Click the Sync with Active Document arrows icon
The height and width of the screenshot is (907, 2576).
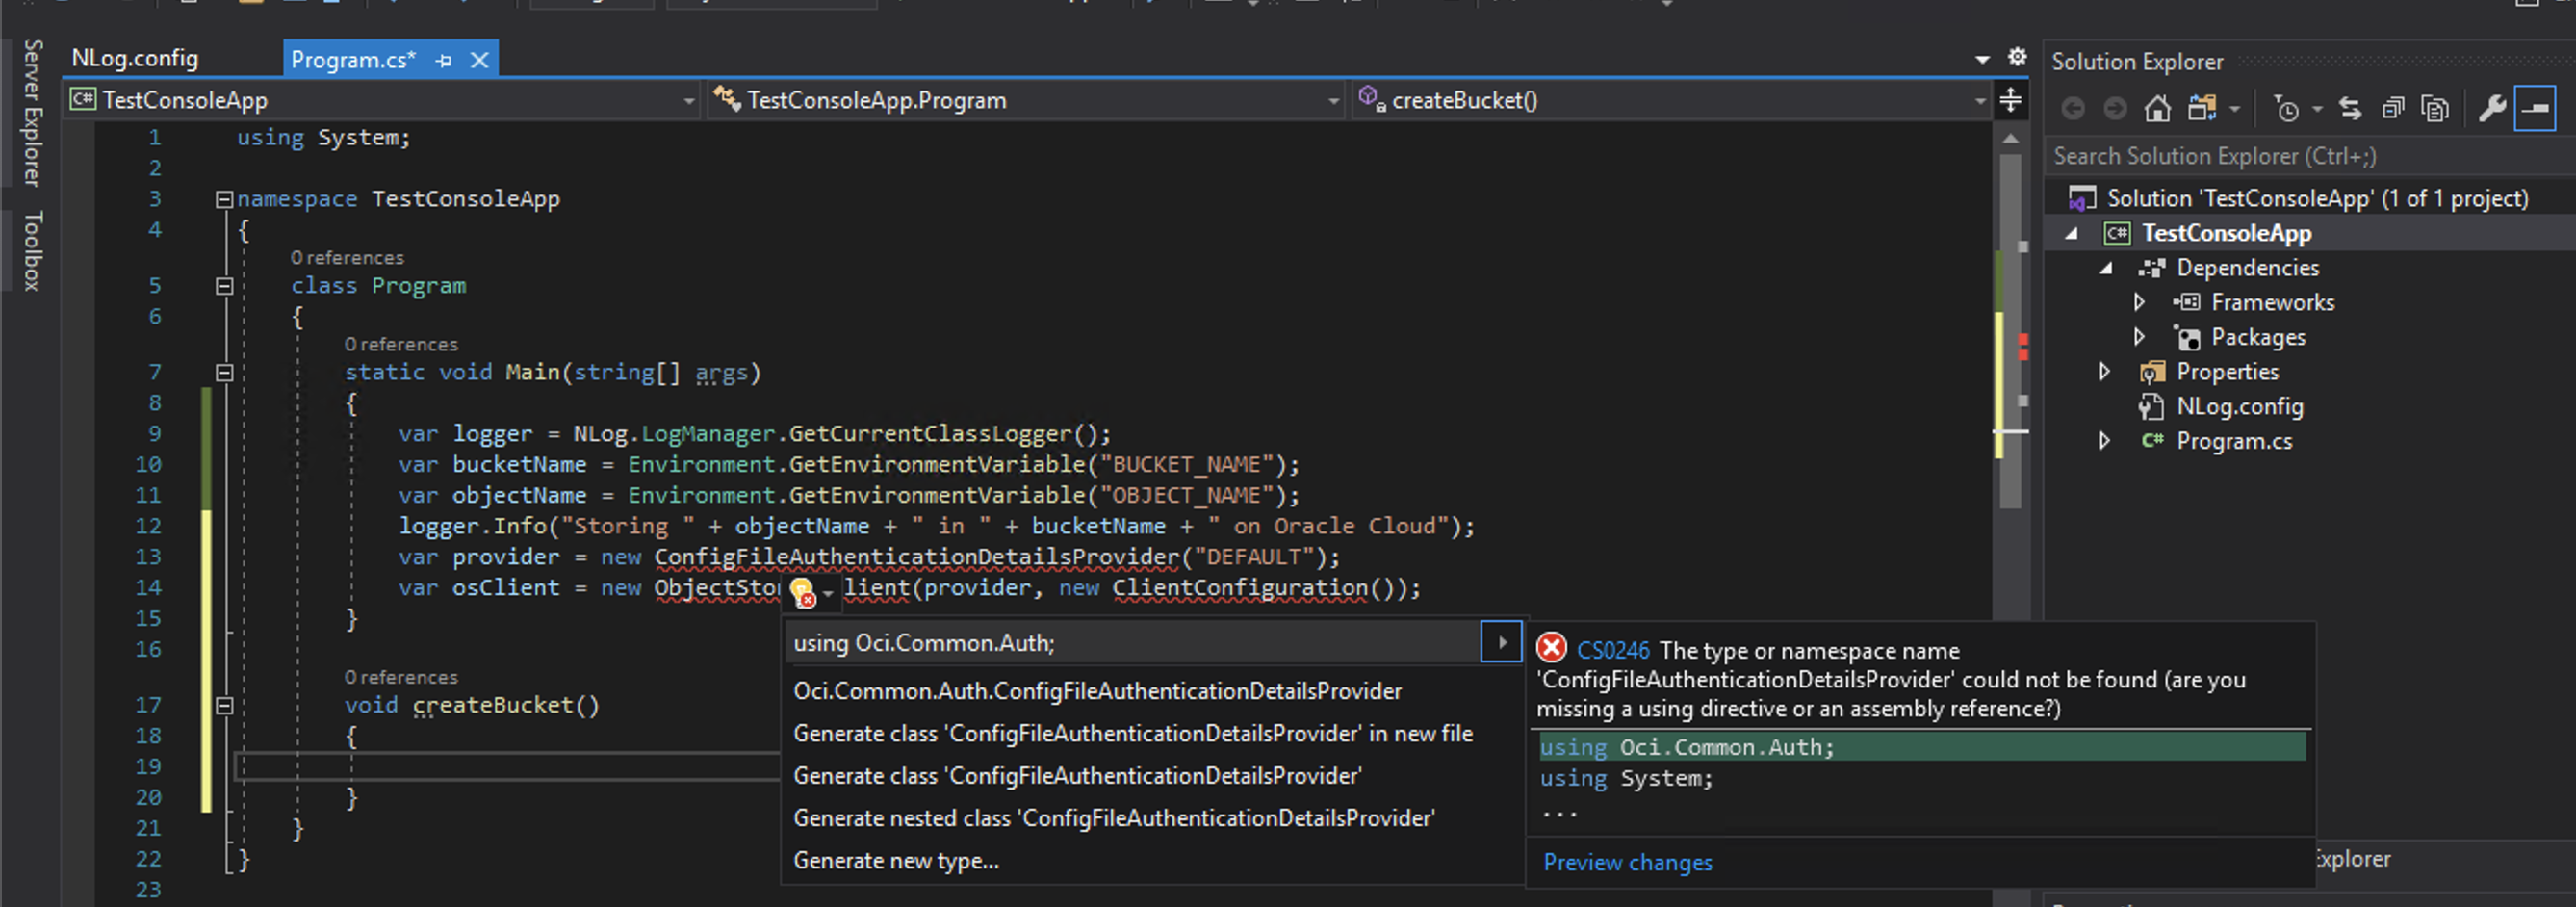point(2350,108)
